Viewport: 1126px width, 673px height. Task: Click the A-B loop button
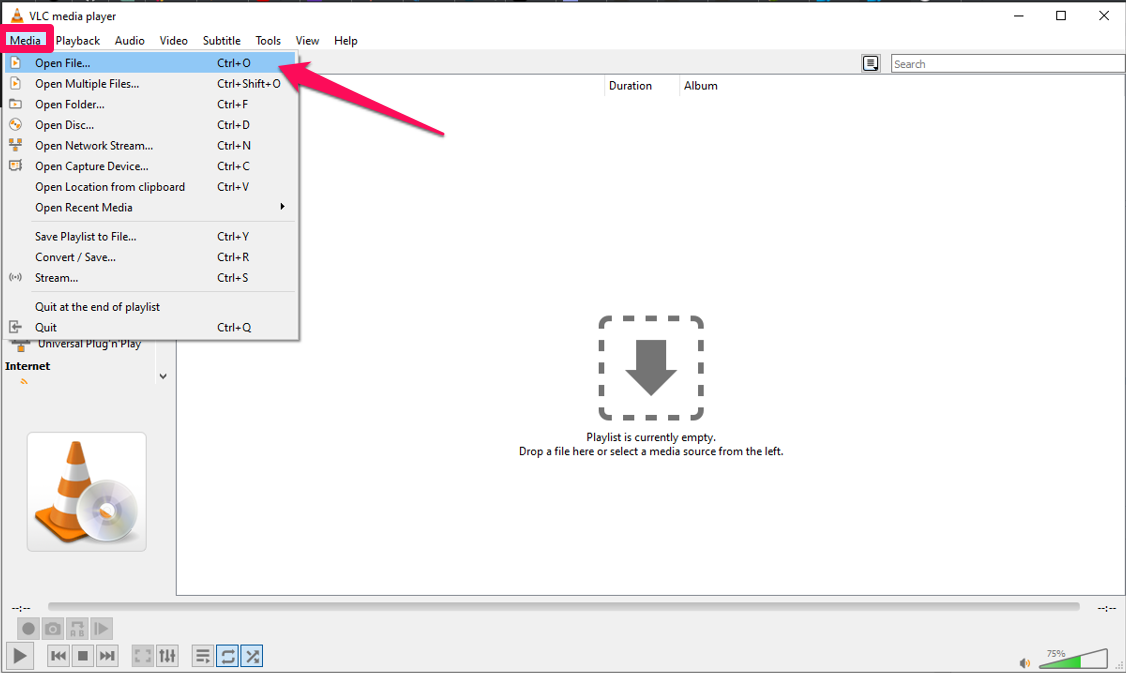(x=77, y=629)
